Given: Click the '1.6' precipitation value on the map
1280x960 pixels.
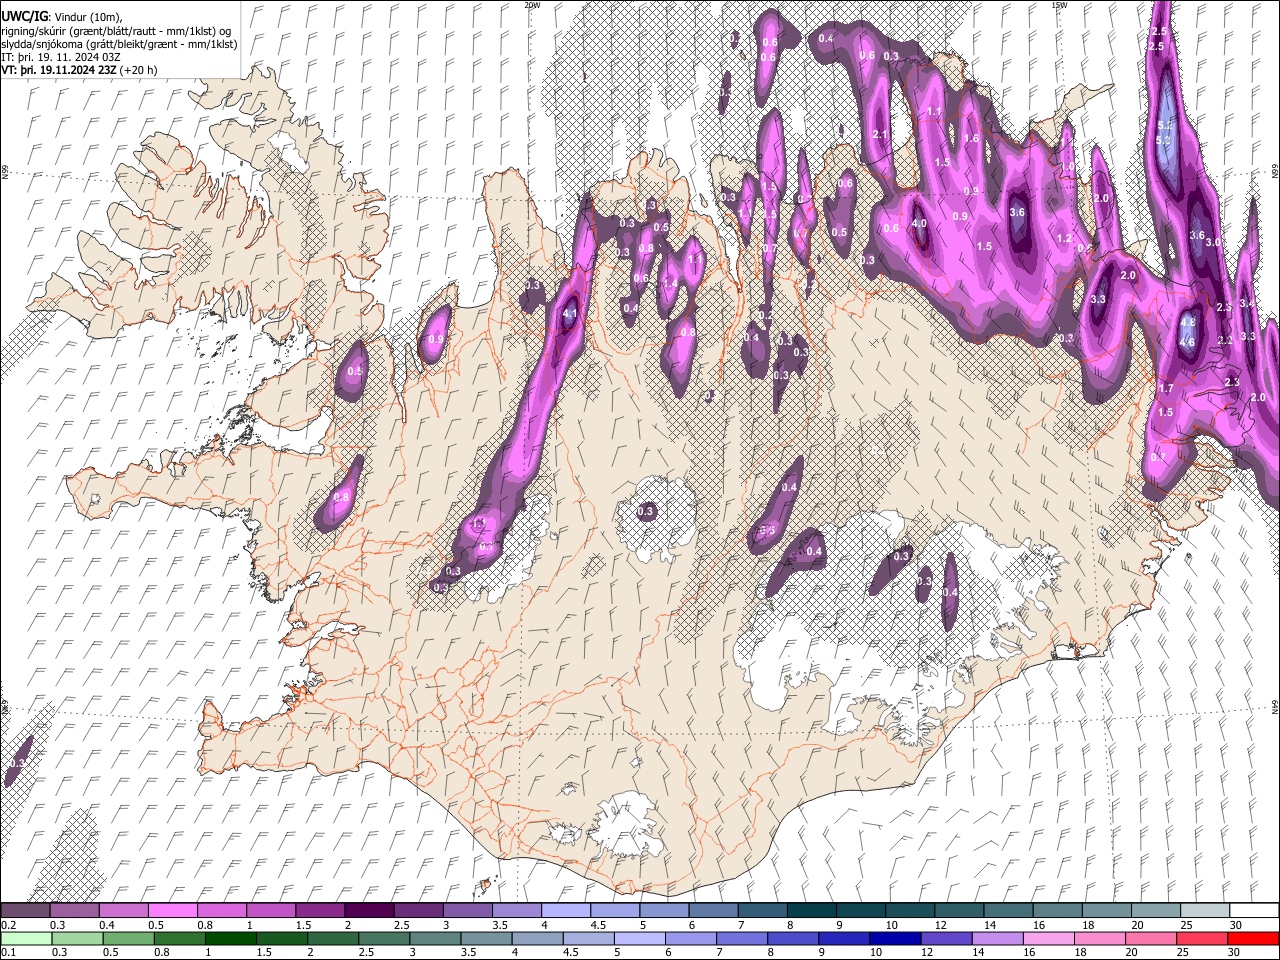Looking at the screenshot, I should pyautogui.click(x=970, y=138).
